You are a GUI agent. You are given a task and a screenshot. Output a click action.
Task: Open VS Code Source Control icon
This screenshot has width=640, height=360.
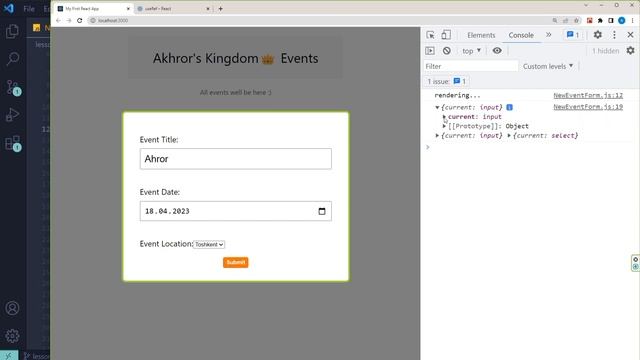[13, 87]
